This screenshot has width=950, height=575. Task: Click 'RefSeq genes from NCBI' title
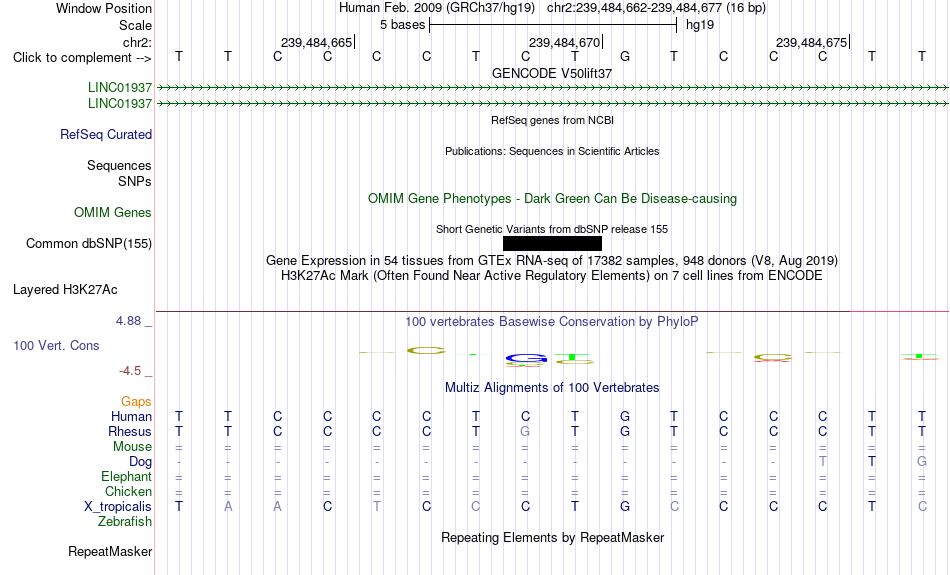point(553,121)
